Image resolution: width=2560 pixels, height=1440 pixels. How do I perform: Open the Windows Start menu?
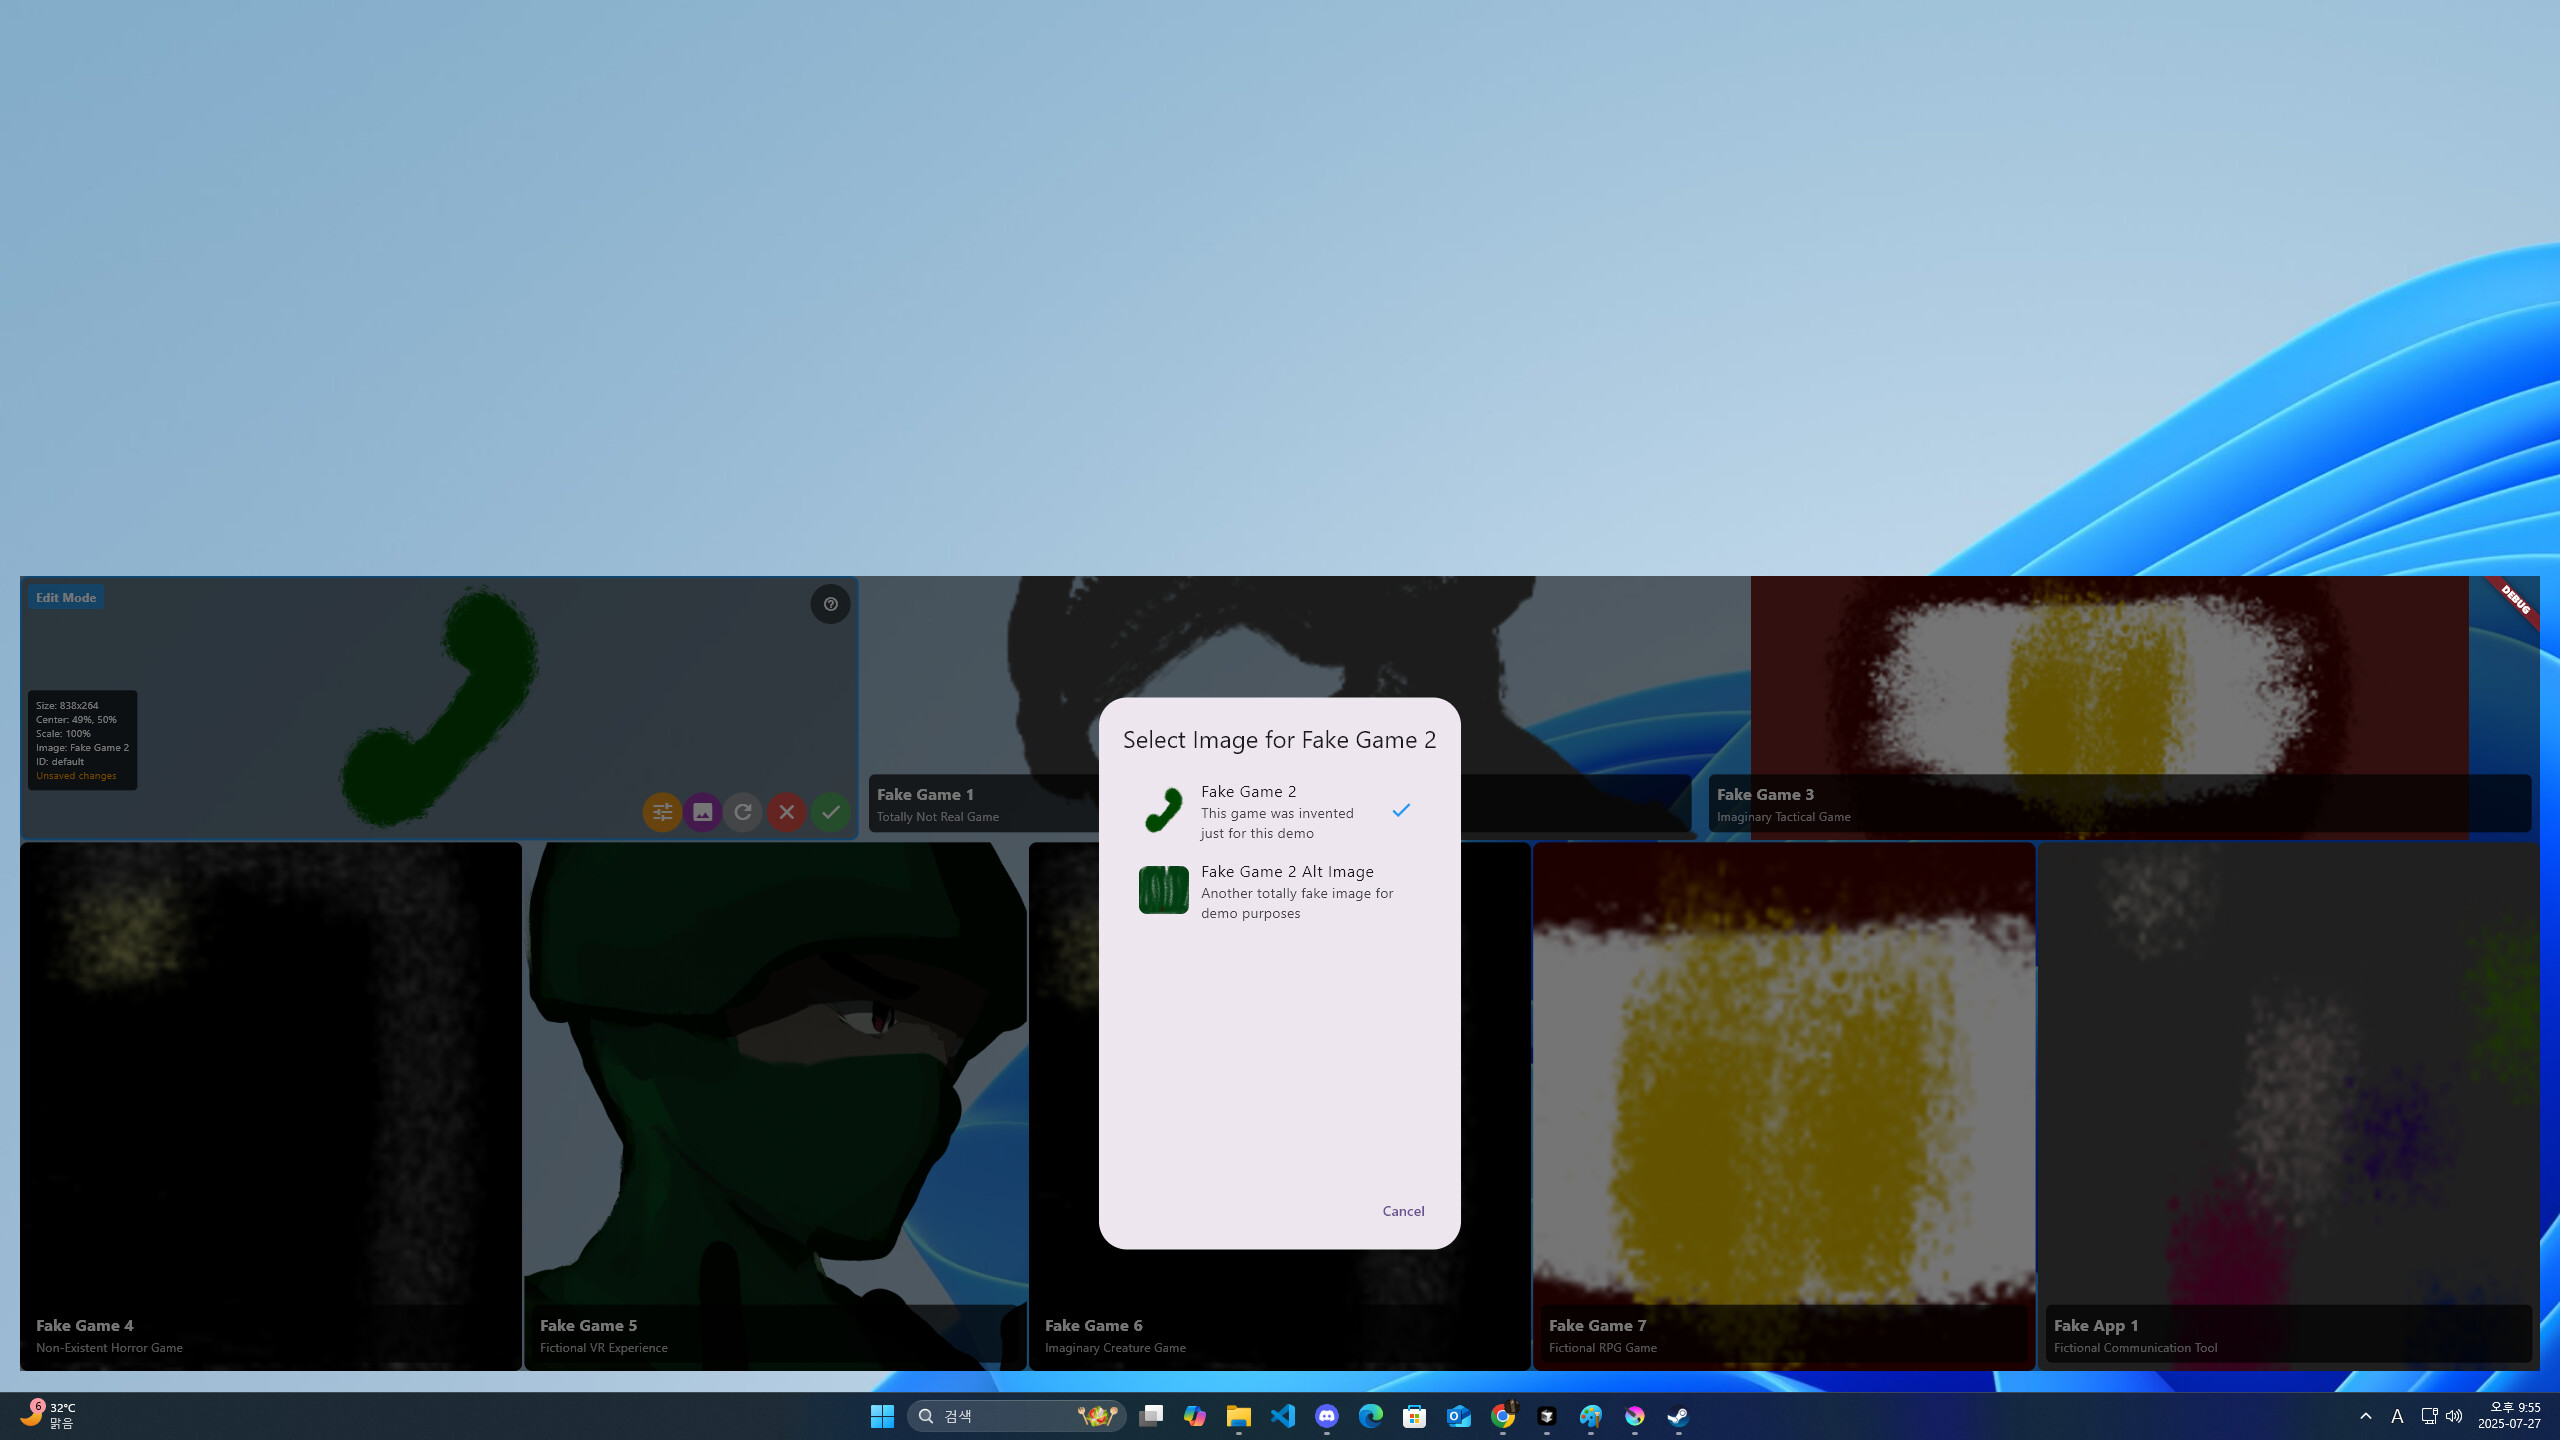click(x=881, y=1416)
